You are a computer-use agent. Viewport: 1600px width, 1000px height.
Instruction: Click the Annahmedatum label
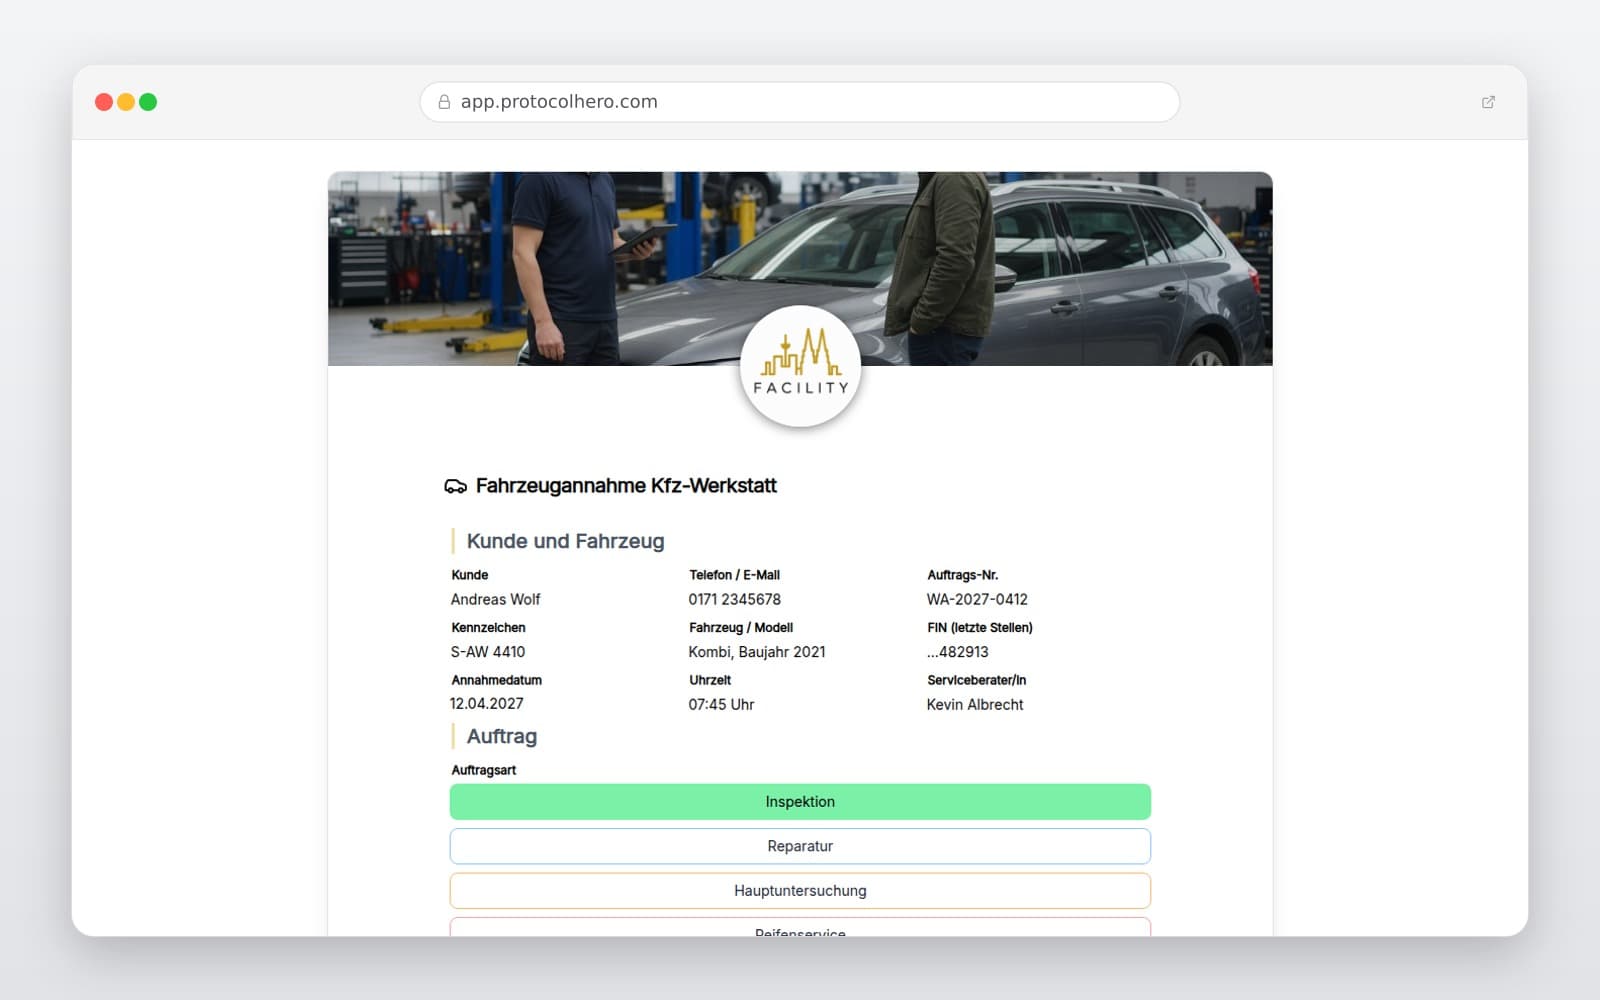pos(496,680)
